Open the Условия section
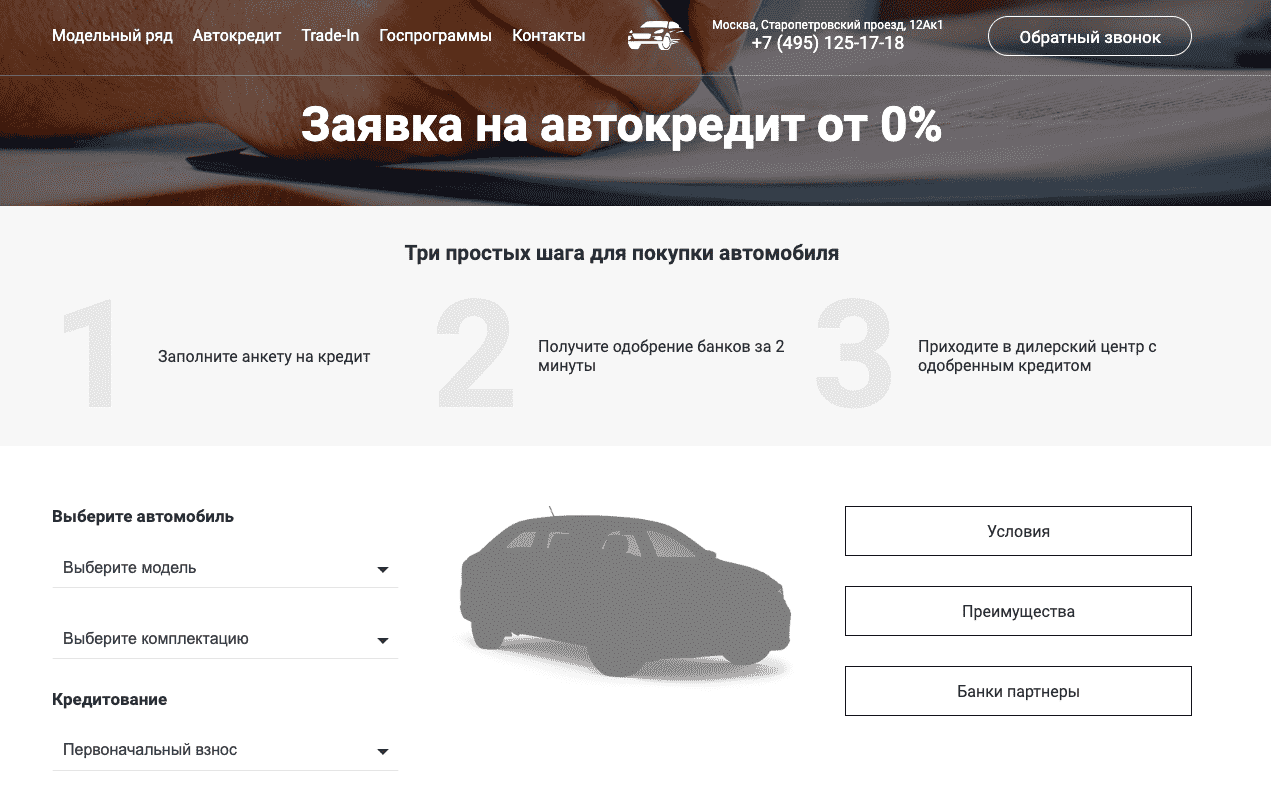This screenshot has height=796, width=1271. pos(1018,531)
